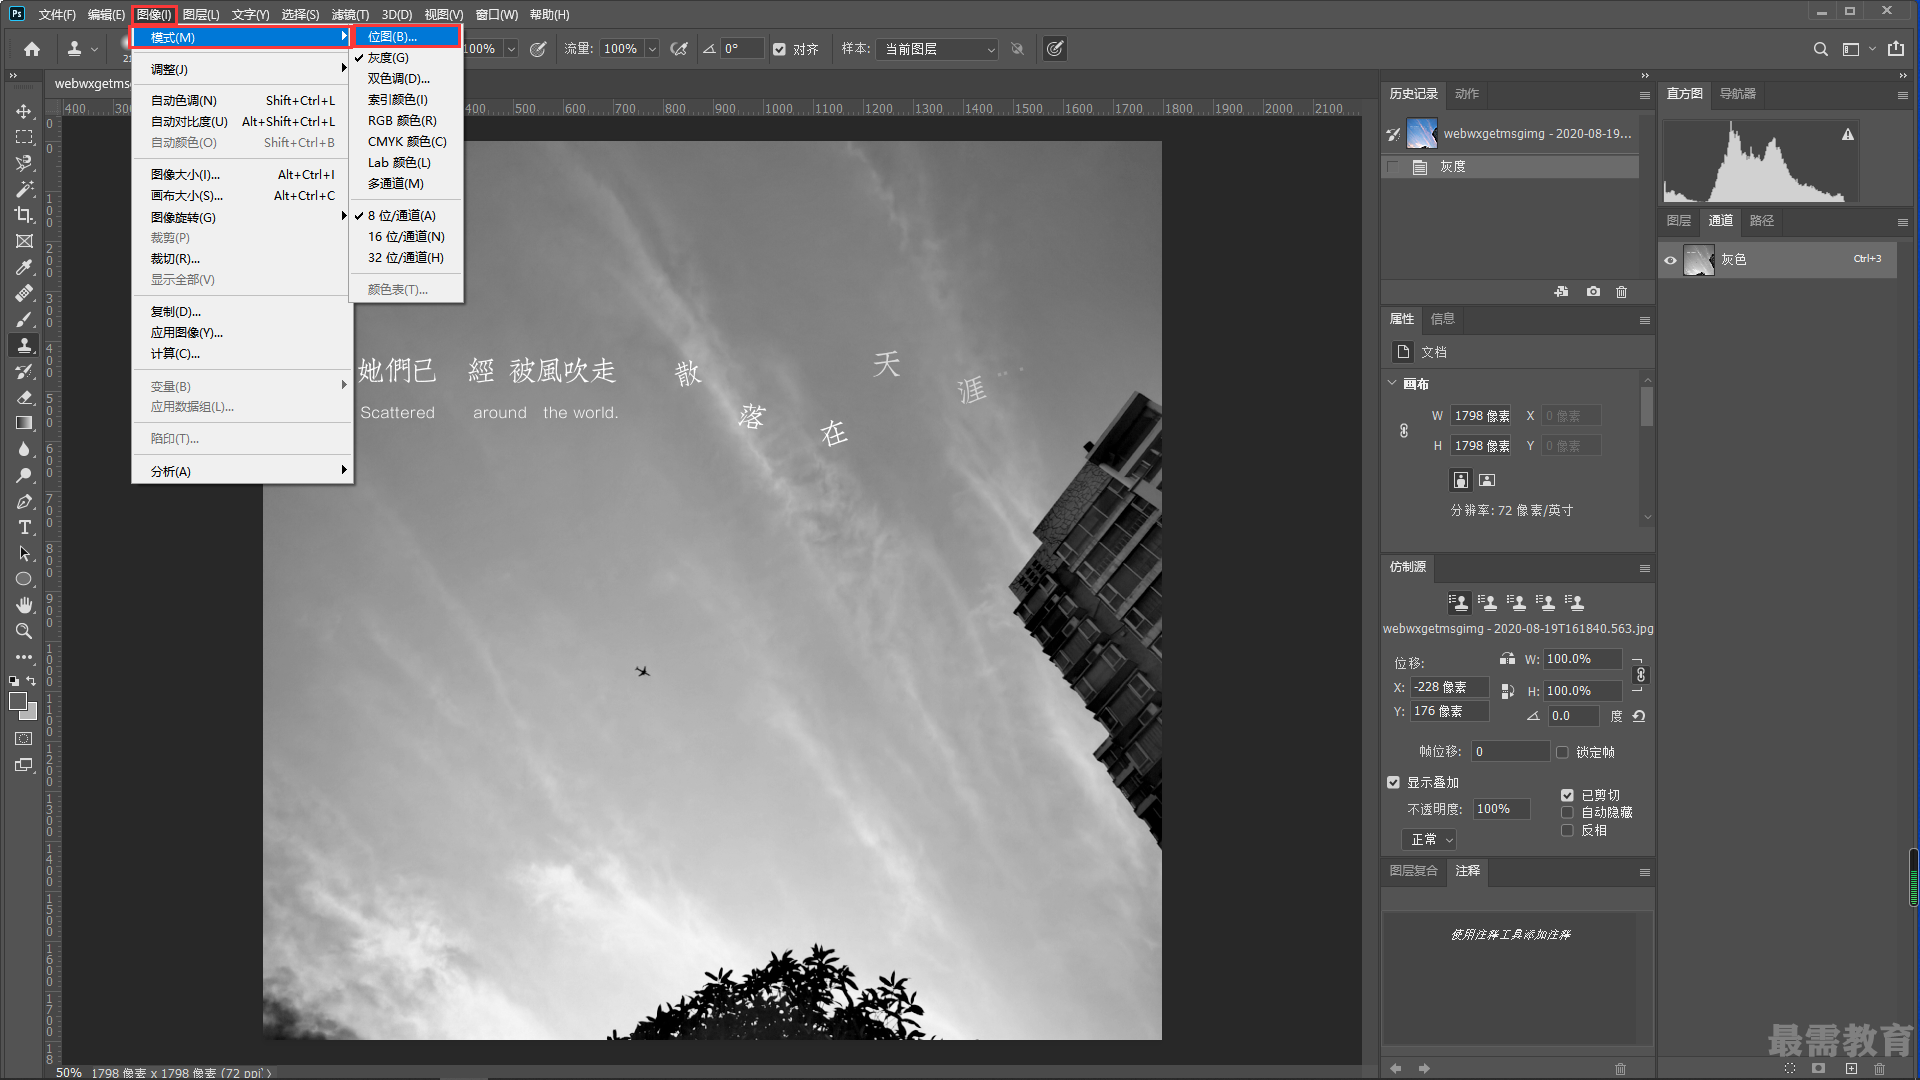Enable the 锁定帧 lock frame checkbox
1920x1080 pixels.
[x=1562, y=752]
